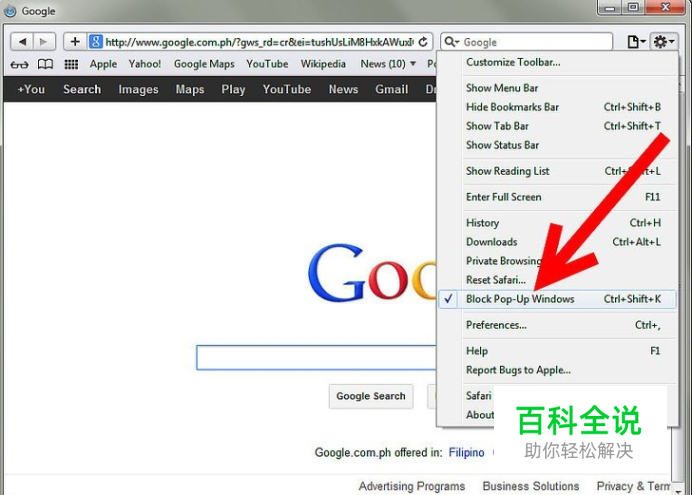Open Business Solutions link
This screenshot has height=495, width=692.
531,486
